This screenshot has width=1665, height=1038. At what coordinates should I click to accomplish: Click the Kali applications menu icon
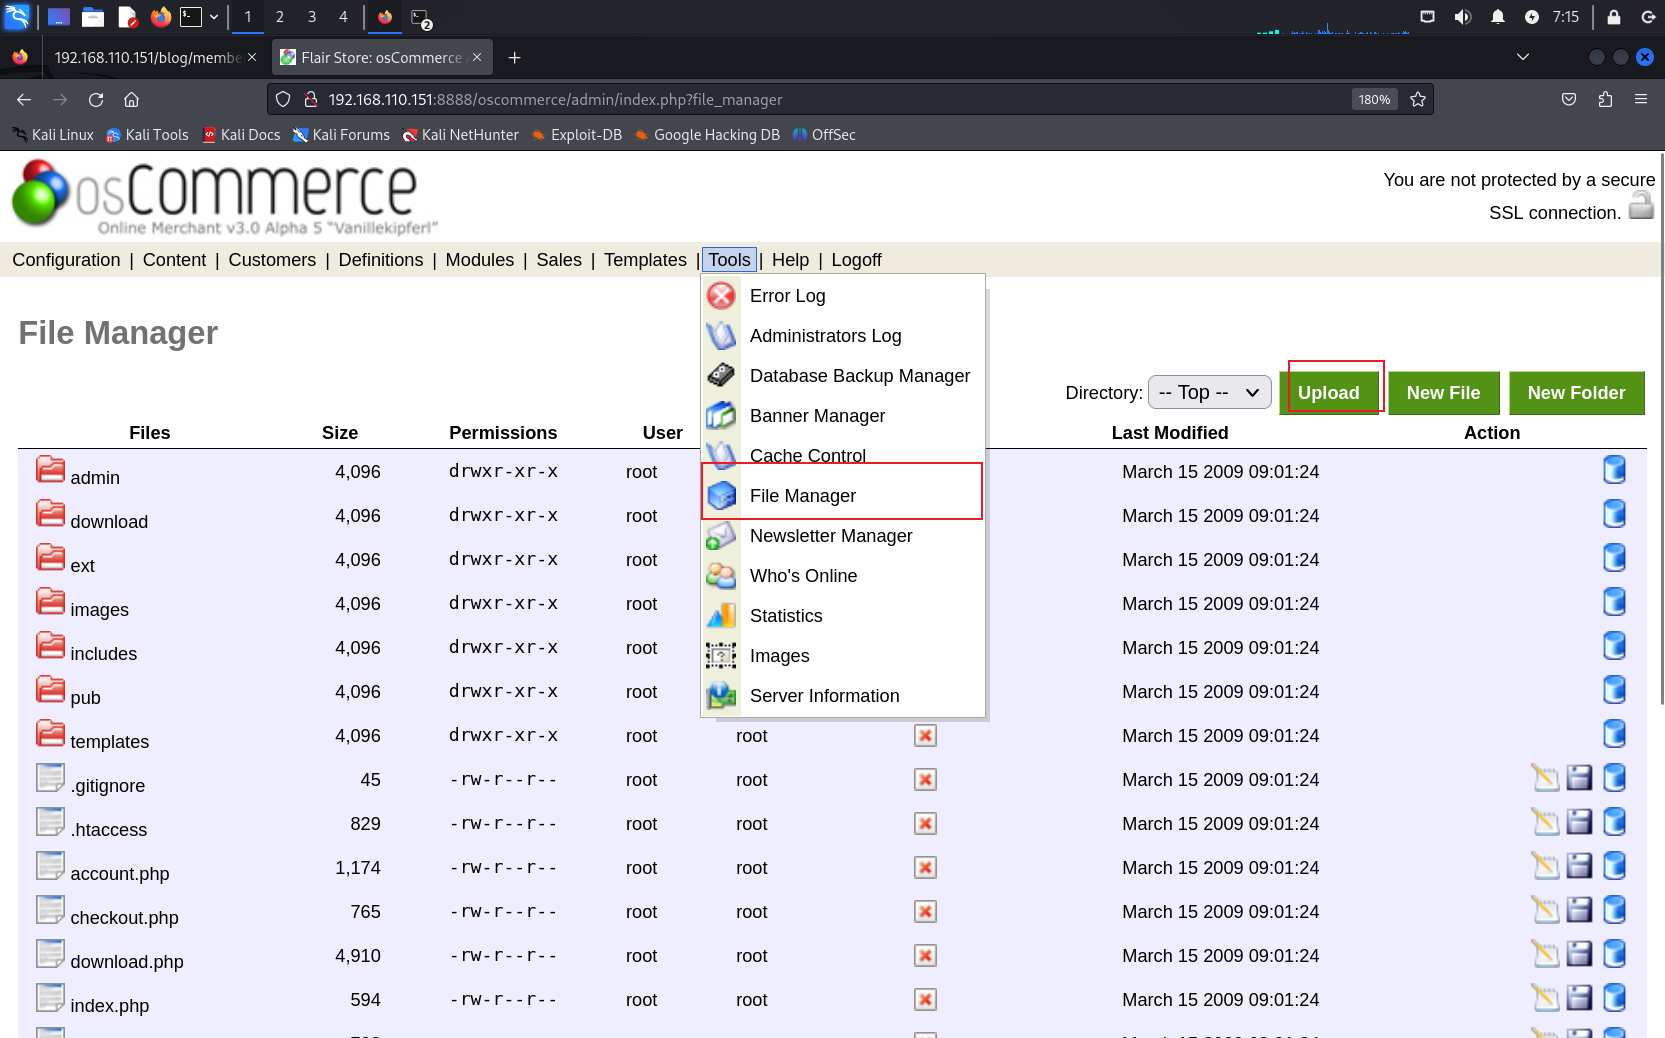click(18, 16)
